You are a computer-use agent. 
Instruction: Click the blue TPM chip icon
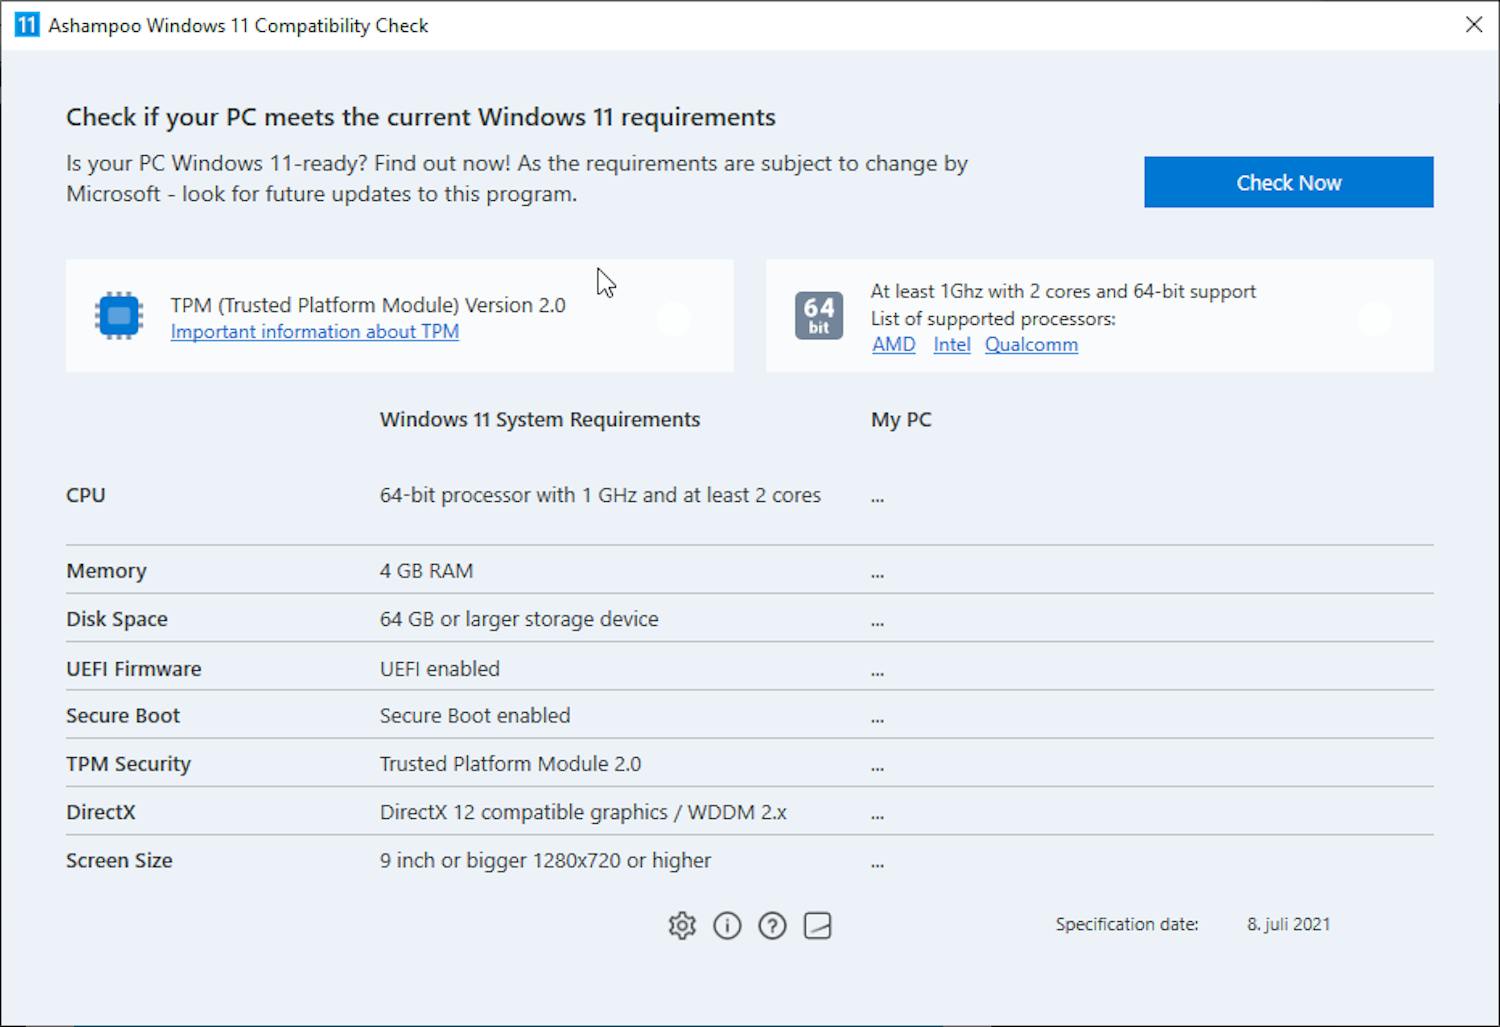pos(117,315)
